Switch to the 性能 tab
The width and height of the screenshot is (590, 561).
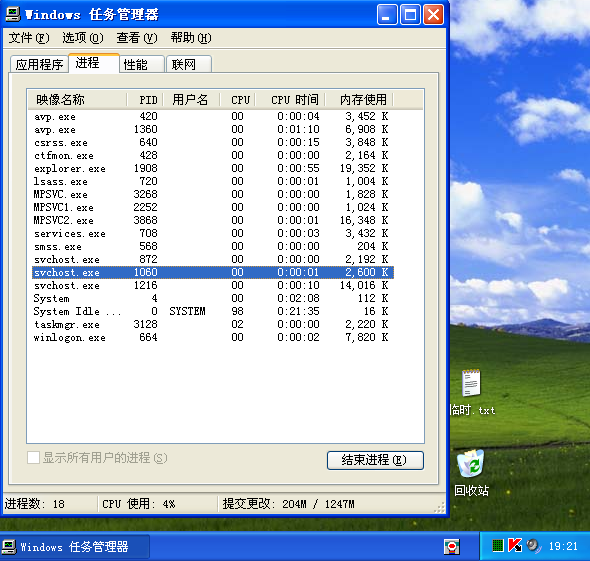[141, 64]
